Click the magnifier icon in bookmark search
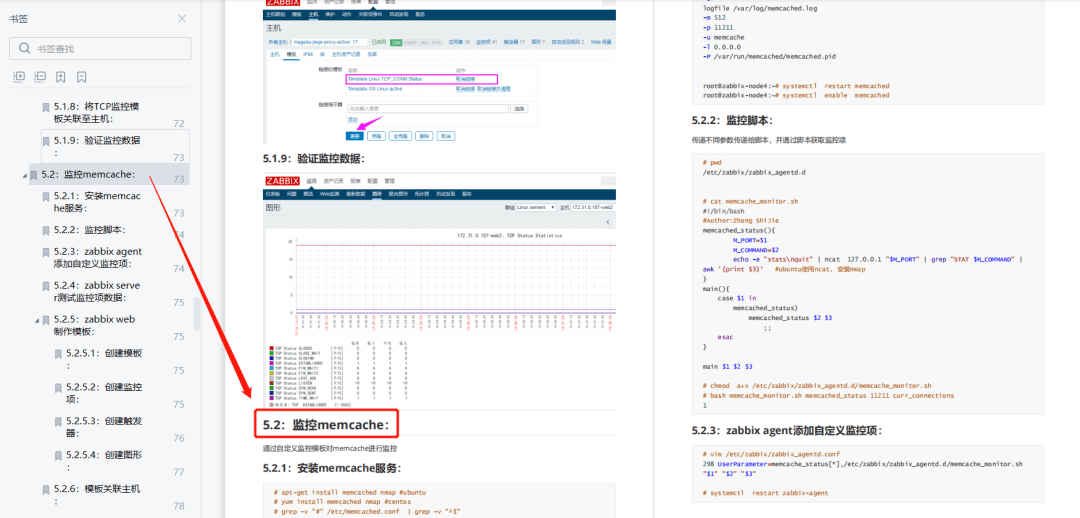Viewport: 1080px width, 518px height. point(23,48)
